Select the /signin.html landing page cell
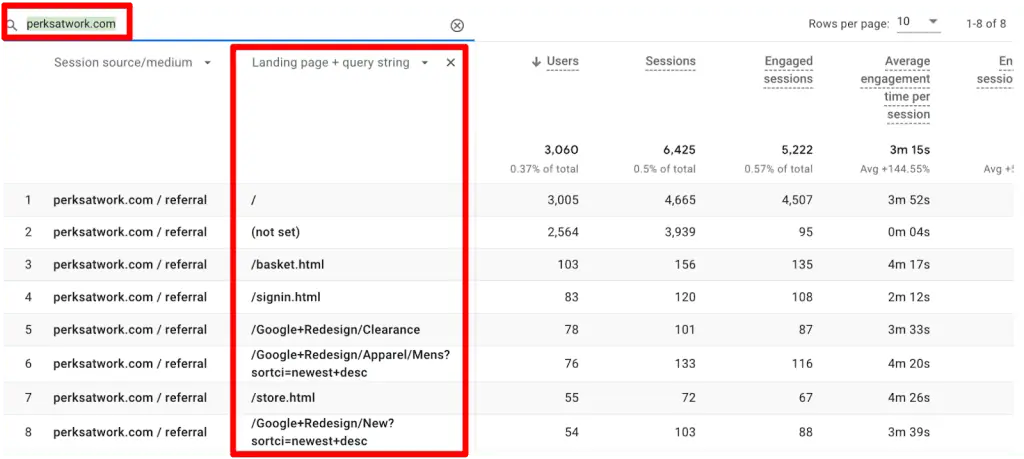The width and height of the screenshot is (1024, 459). point(285,298)
